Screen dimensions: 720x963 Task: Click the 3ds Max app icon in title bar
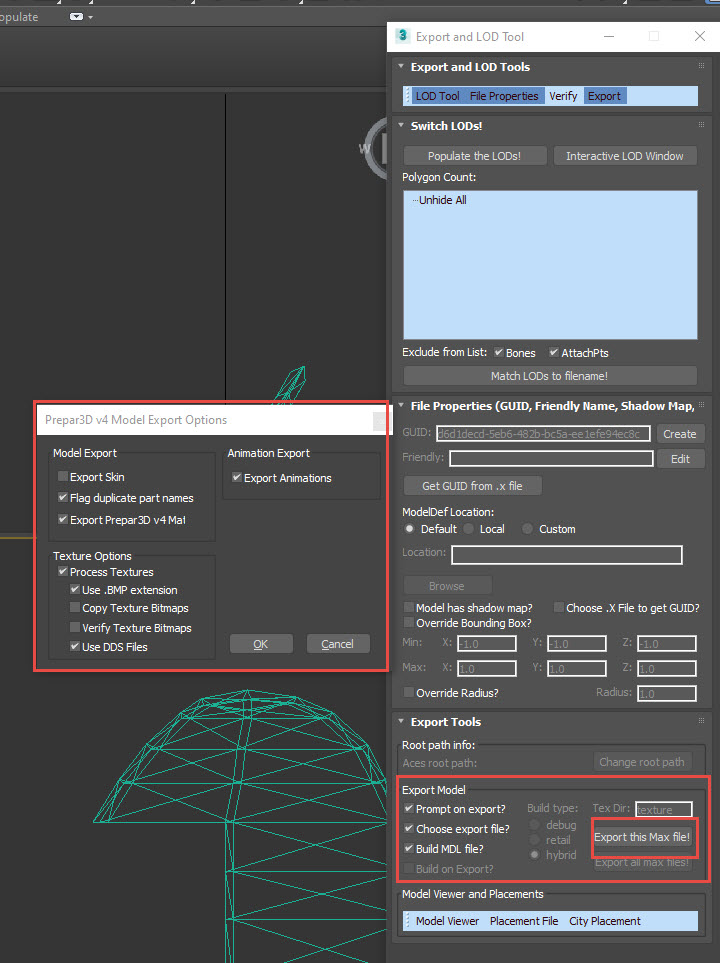click(402, 36)
